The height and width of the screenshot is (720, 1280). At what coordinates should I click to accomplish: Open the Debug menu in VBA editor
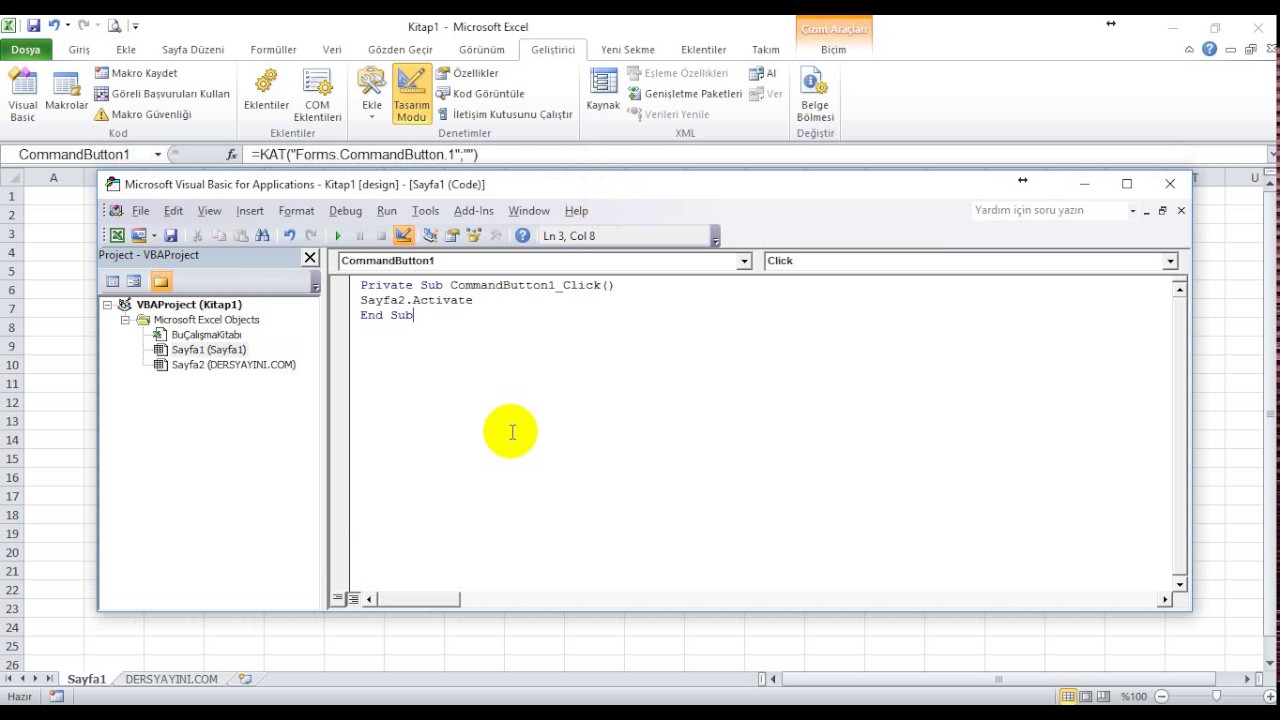click(345, 211)
